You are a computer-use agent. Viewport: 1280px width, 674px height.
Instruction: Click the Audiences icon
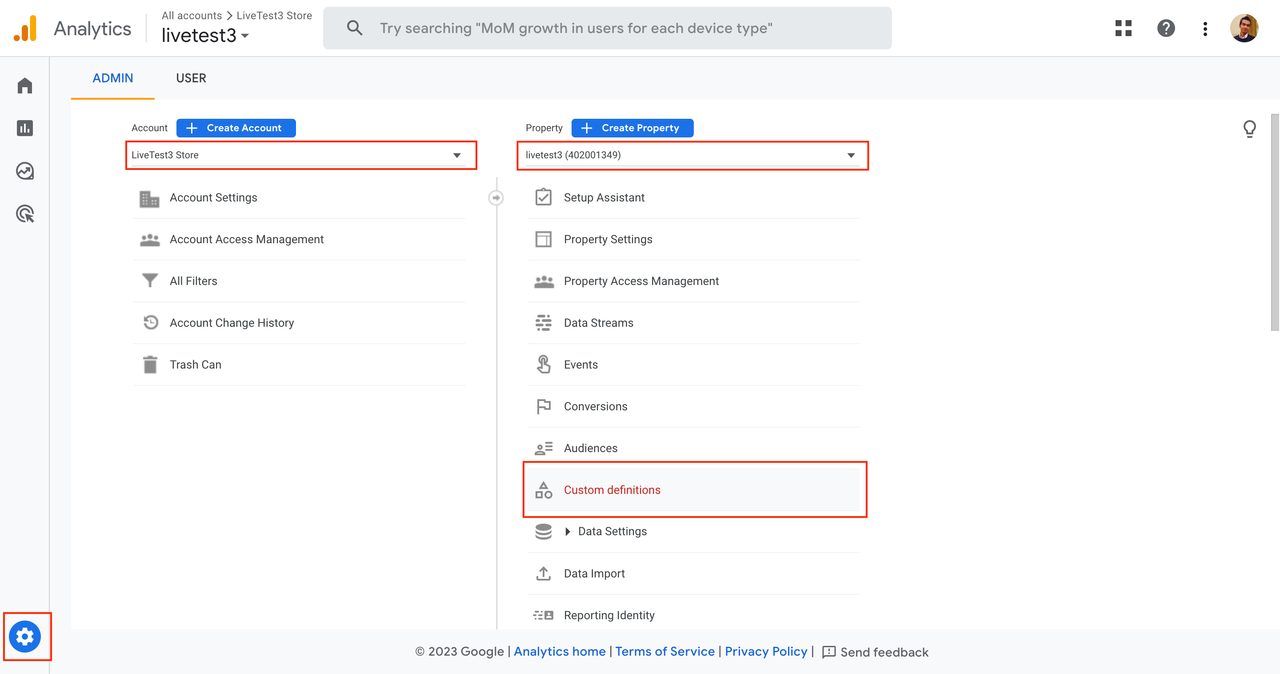[544, 449]
